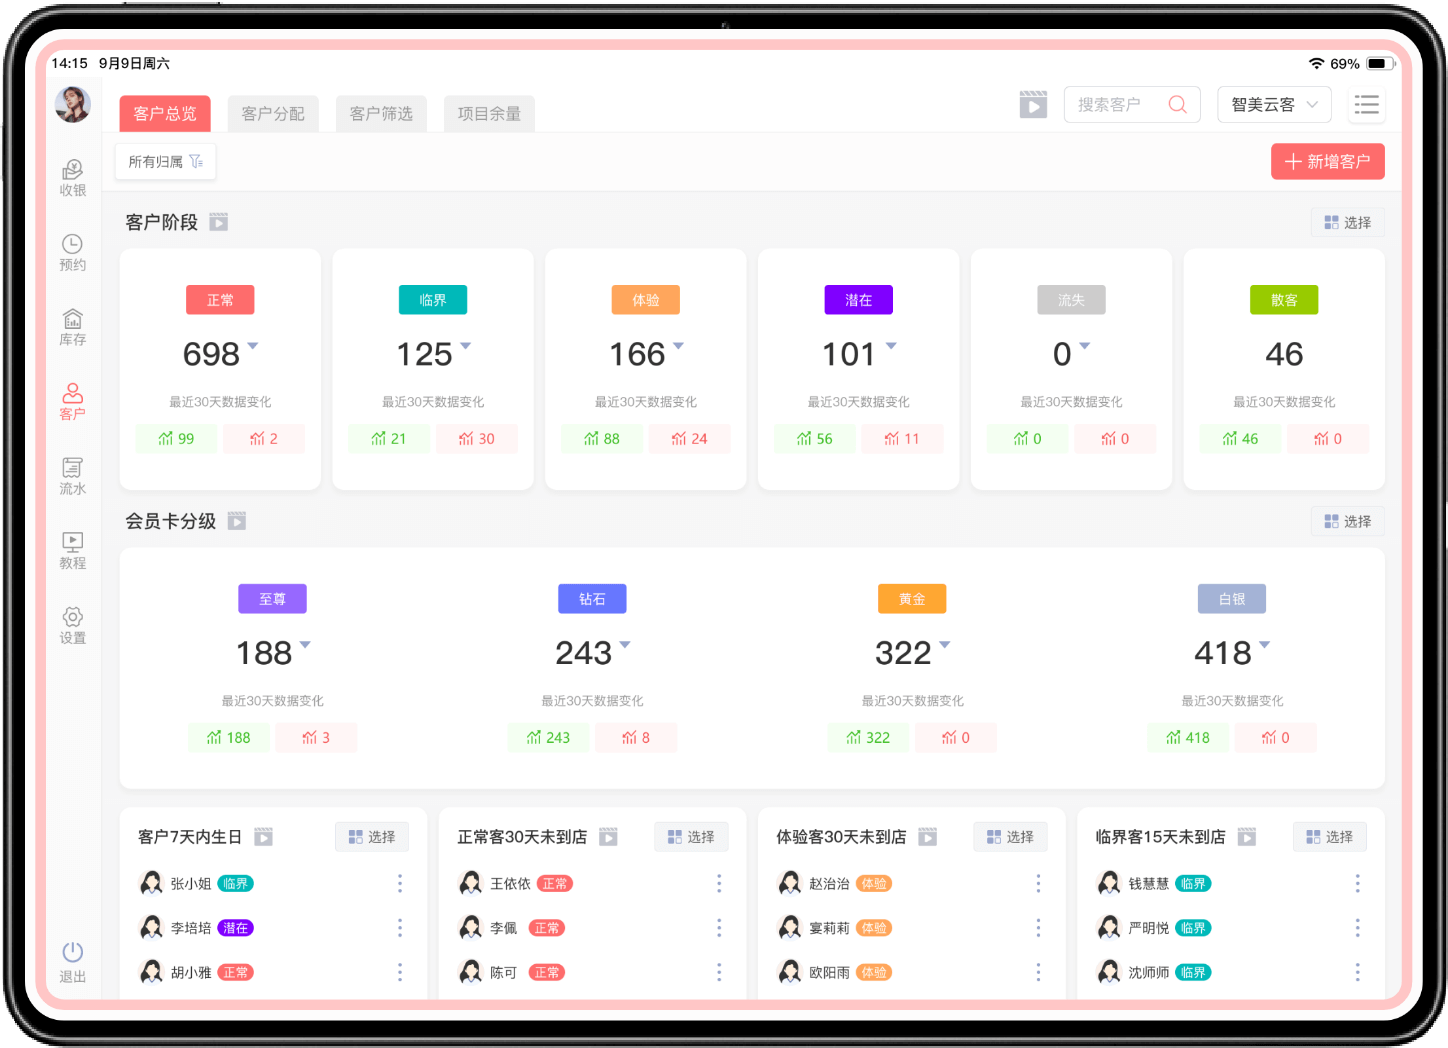Play the video tutorial next to 客户阶段
This screenshot has width=1448, height=1048.
pos(219,222)
